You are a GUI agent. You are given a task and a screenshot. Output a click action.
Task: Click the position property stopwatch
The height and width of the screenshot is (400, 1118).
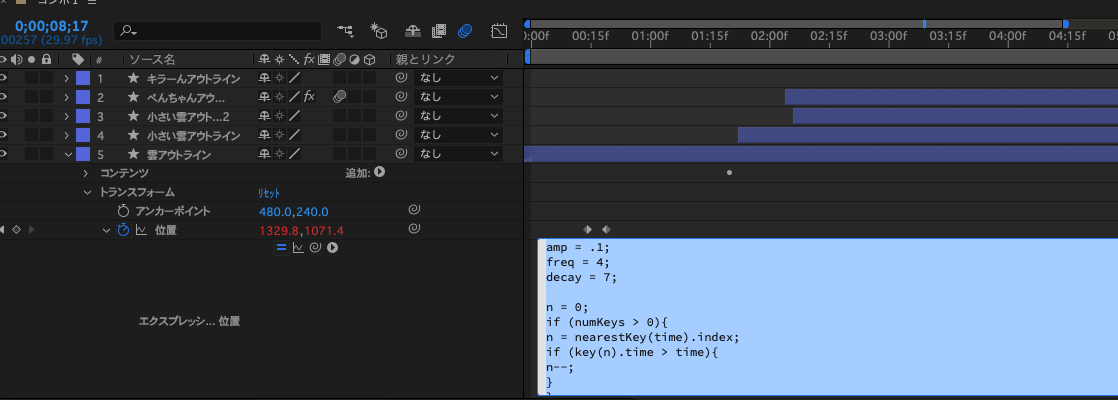click(x=123, y=230)
